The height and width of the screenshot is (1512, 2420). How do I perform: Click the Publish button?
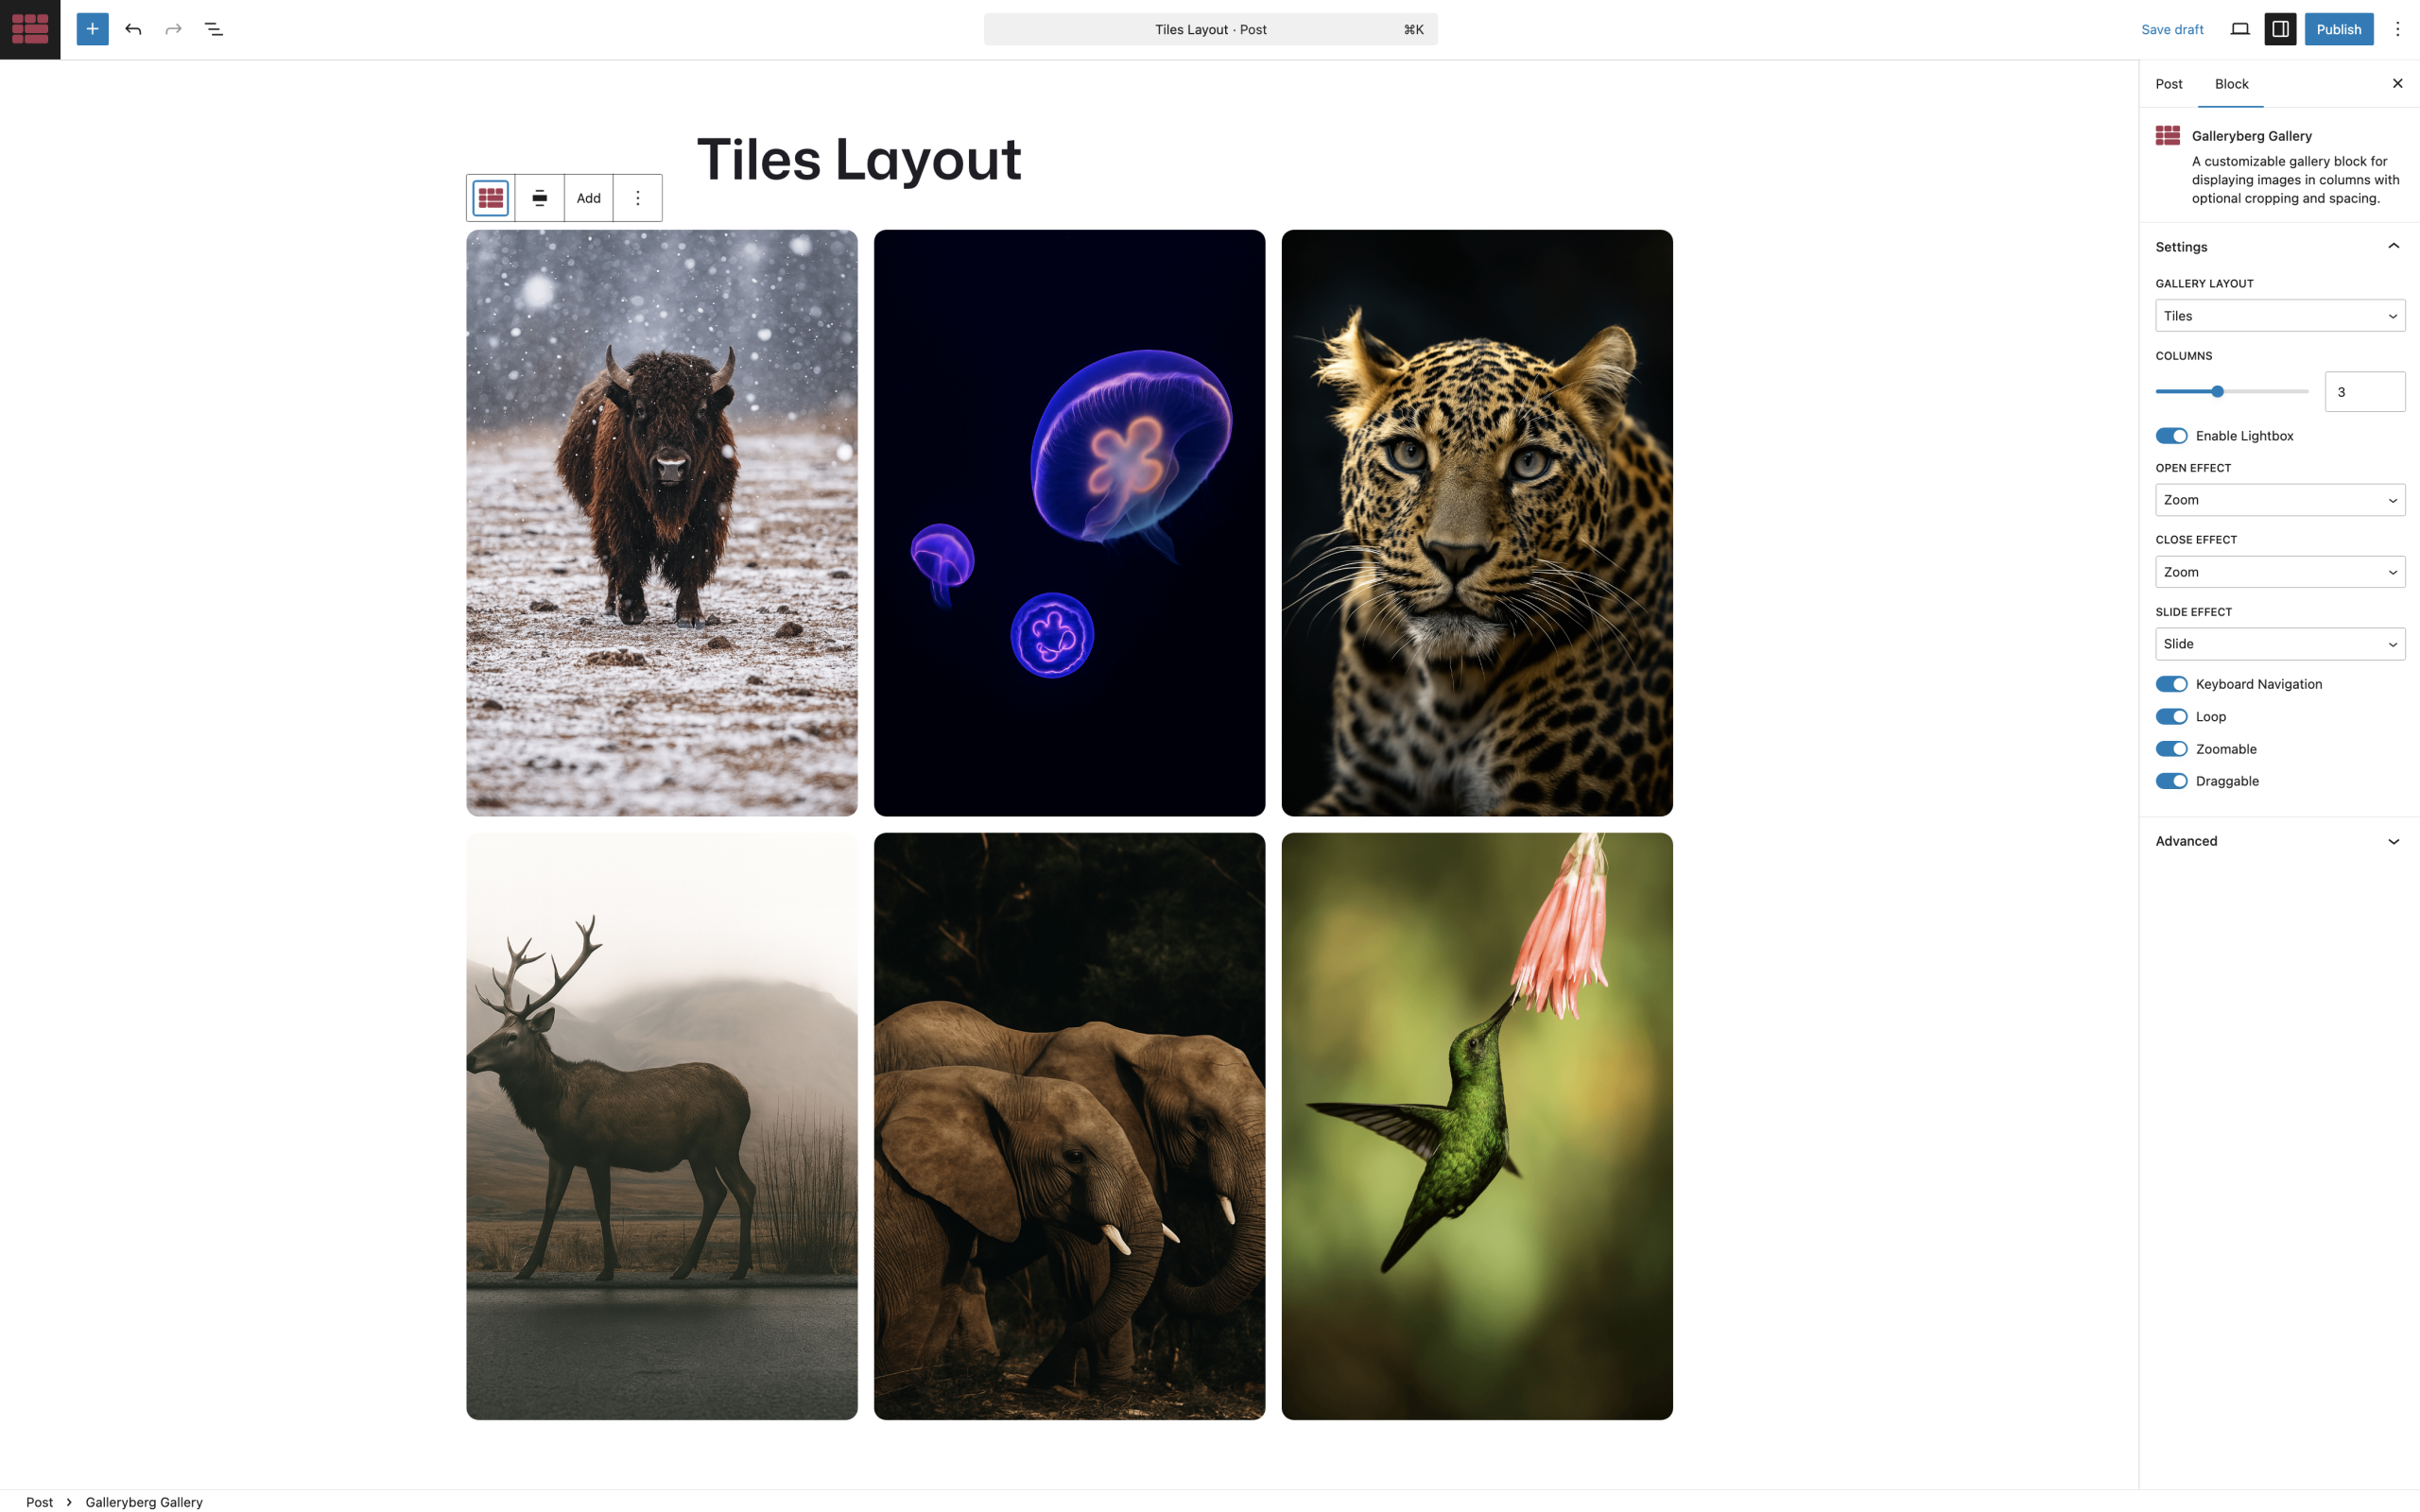(2339, 29)
